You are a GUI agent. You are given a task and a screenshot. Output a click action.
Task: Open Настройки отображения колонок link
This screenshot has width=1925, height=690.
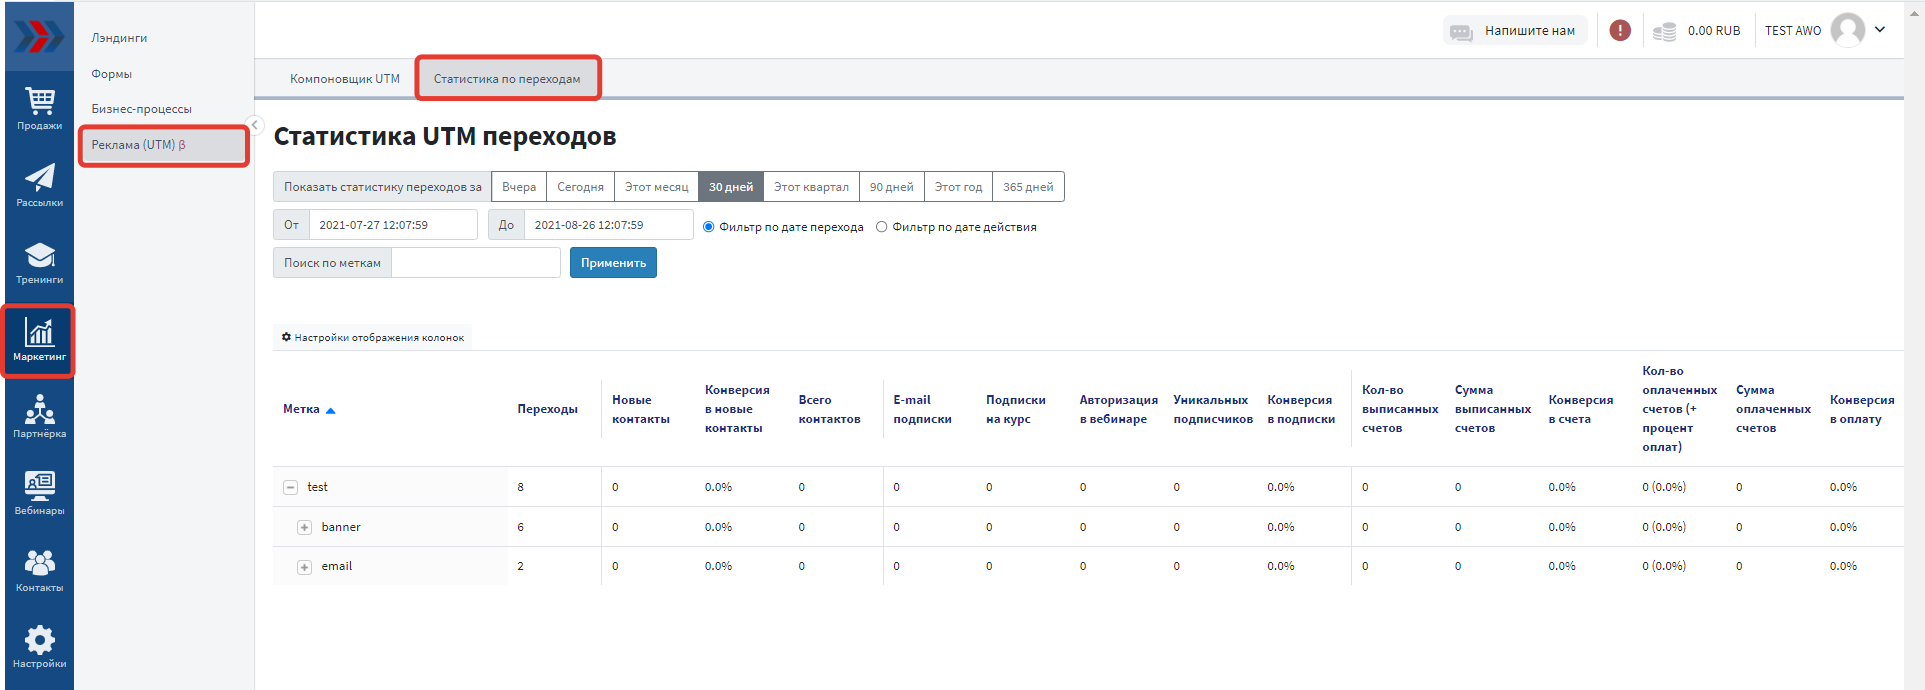(373, 338)
